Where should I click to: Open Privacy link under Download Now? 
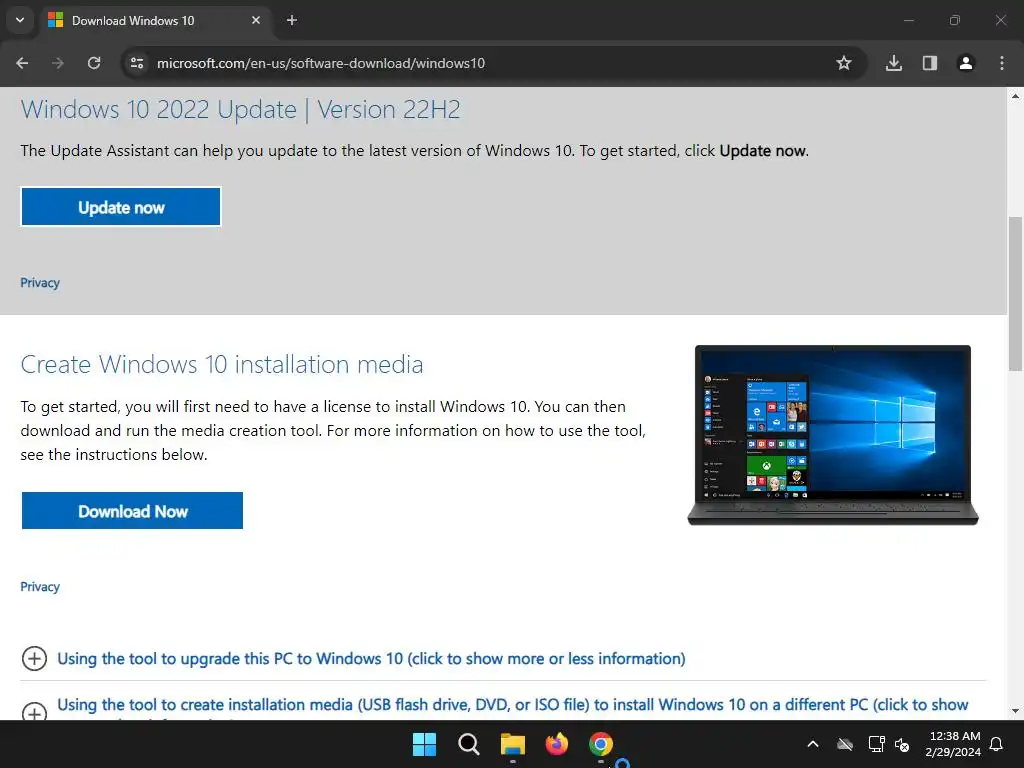40,586
